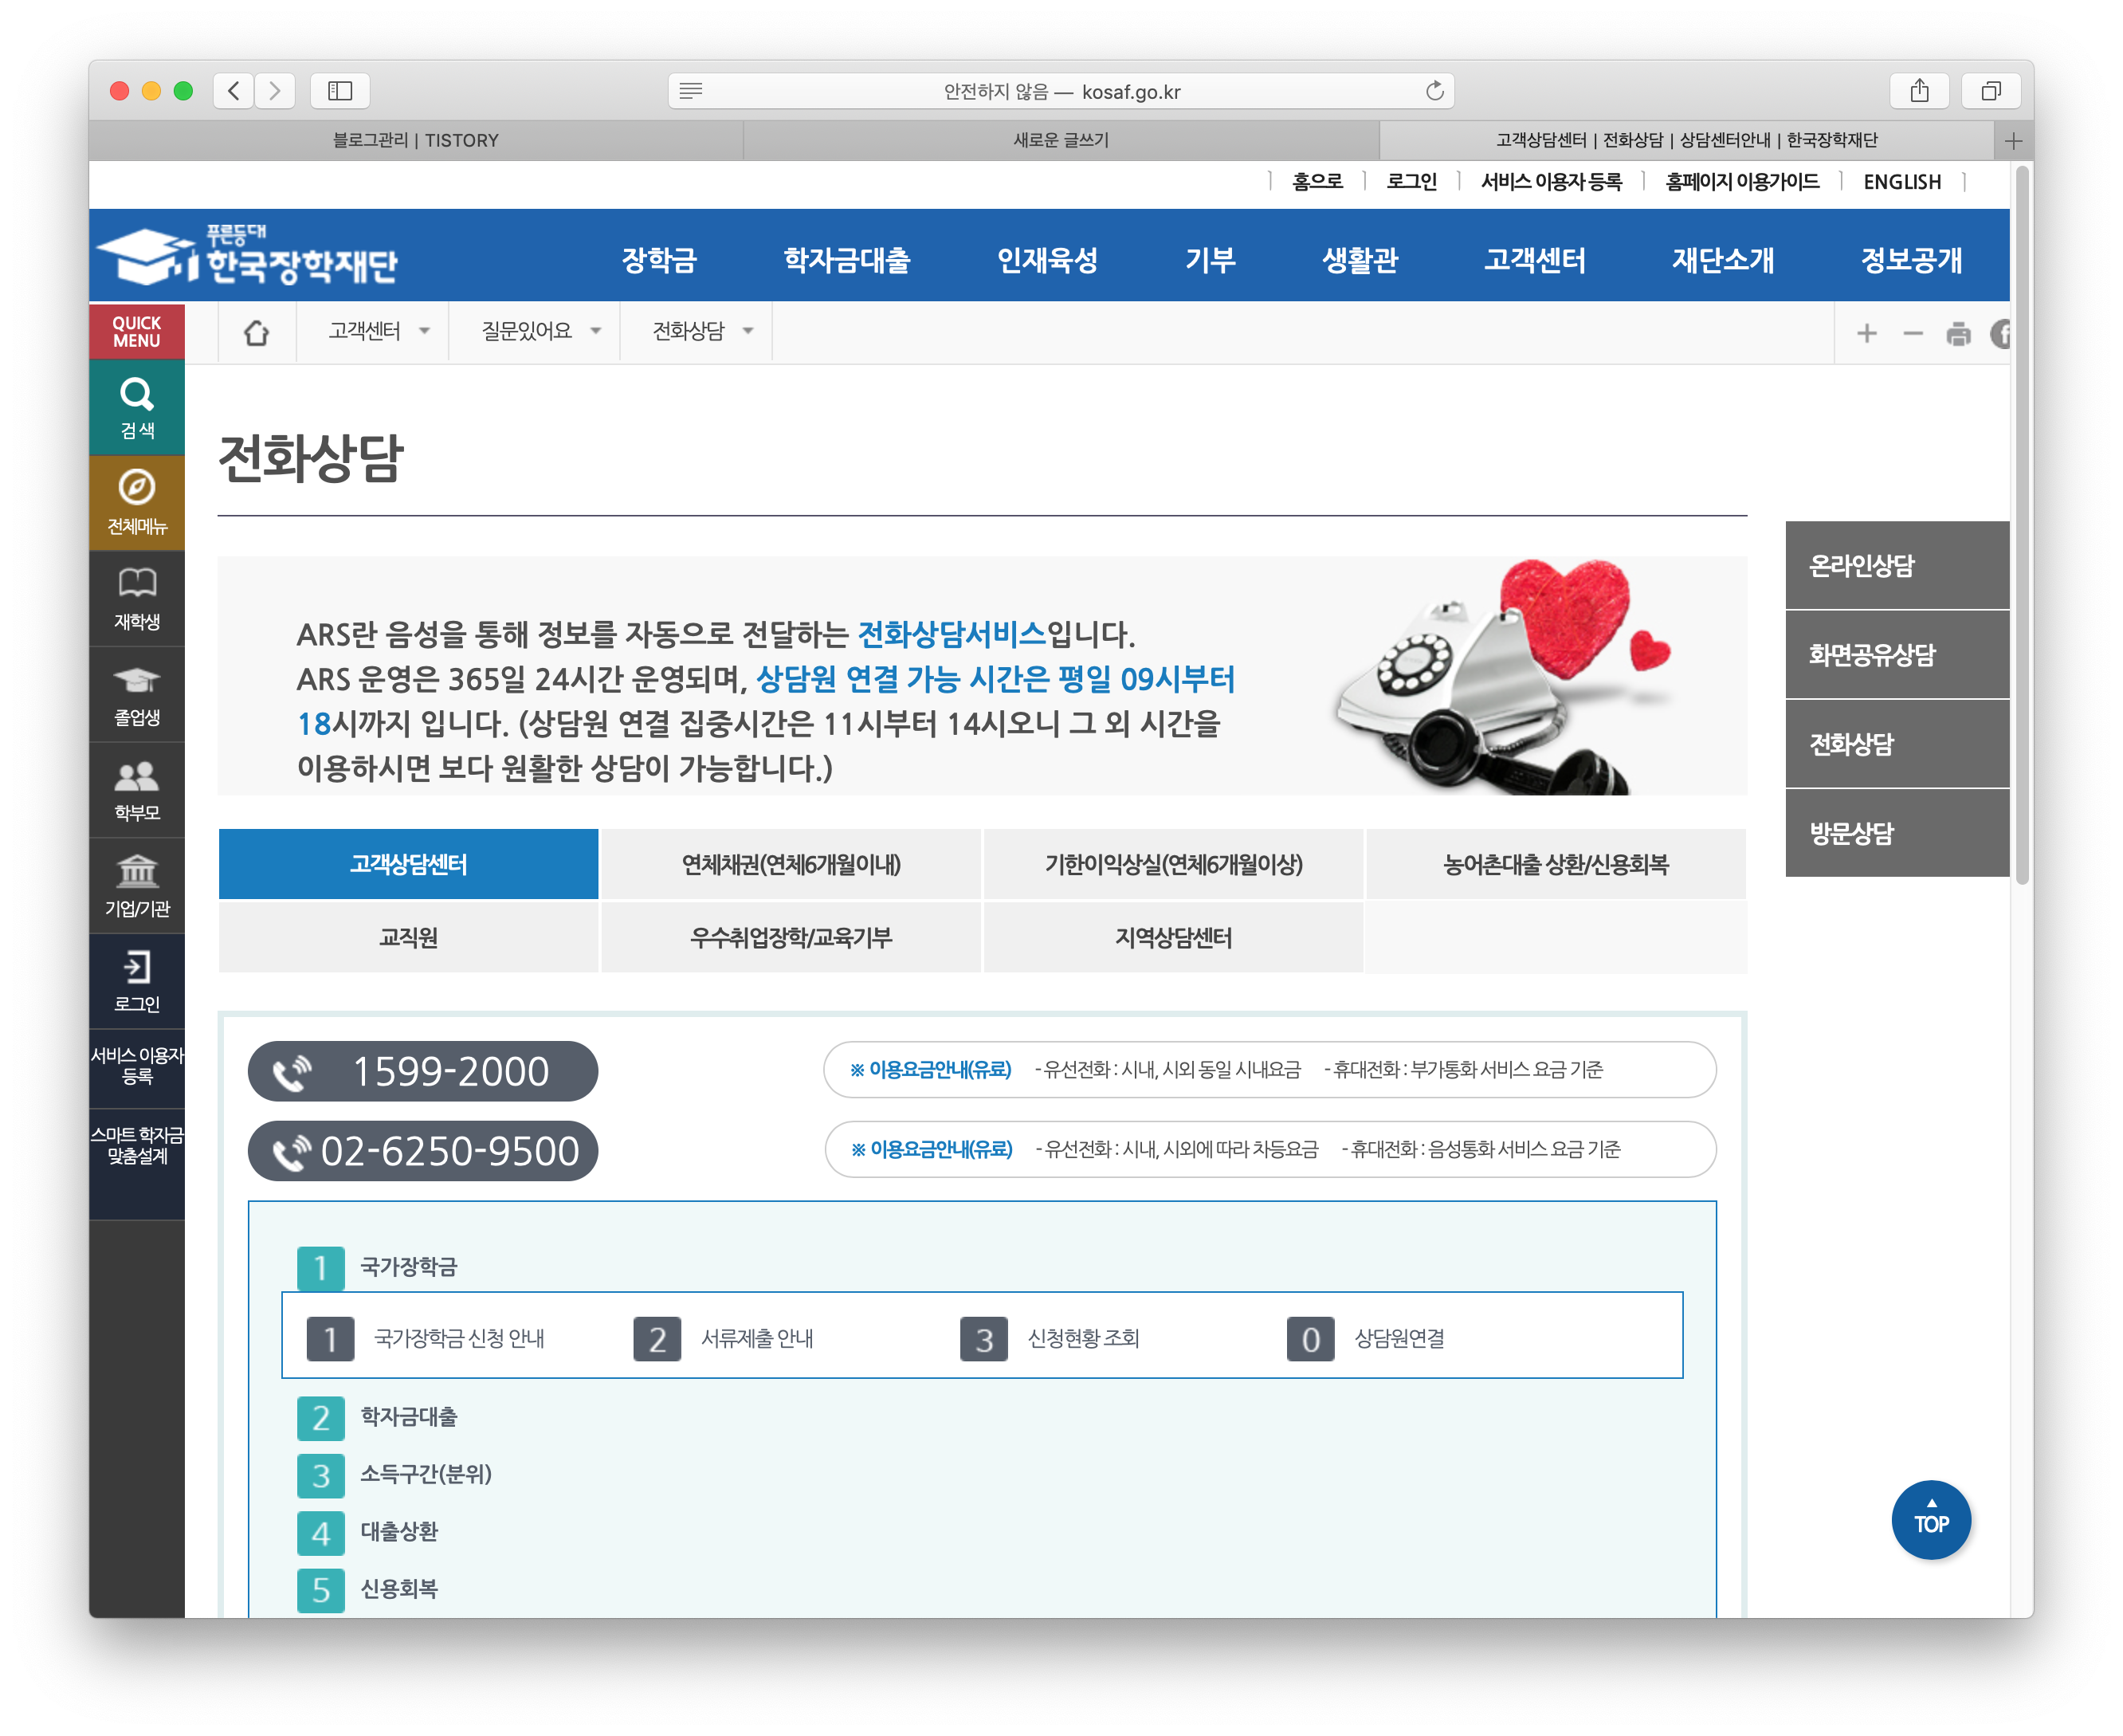Click the home icon in breadcrumb bar
Image resolution: width=2123 pixels, height=1736 pixels.
(257, 333)
